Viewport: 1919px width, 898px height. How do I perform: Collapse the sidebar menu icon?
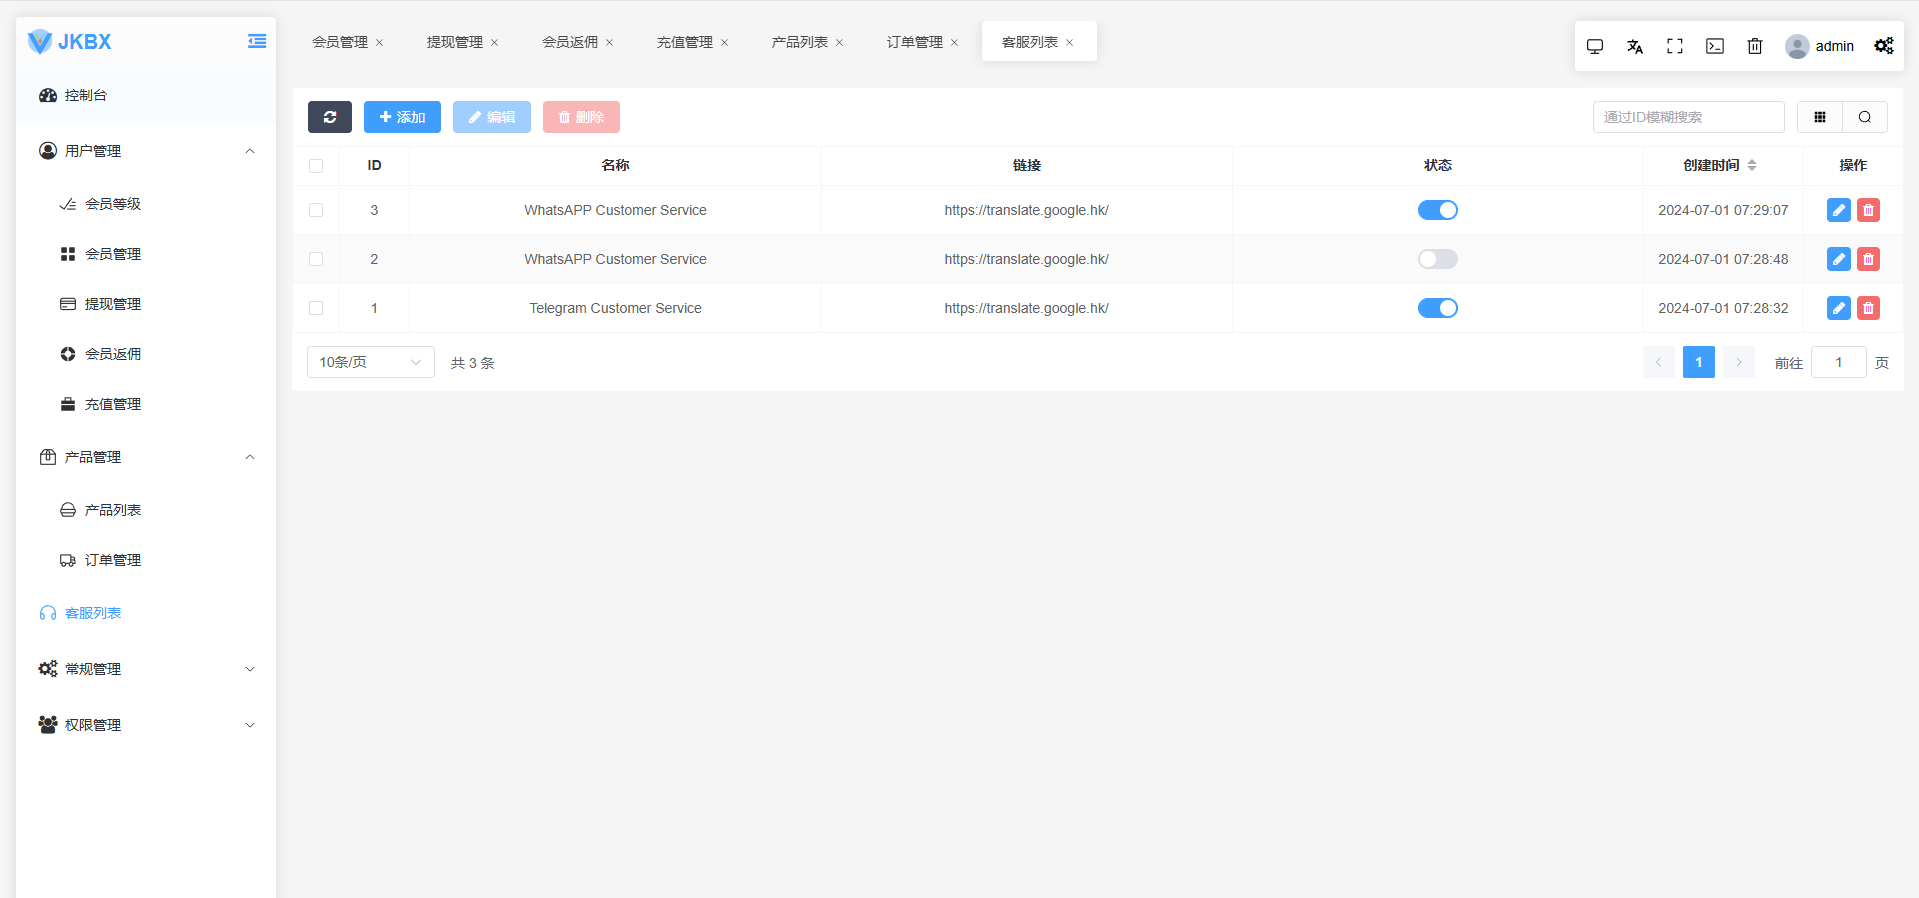(257, 41)
